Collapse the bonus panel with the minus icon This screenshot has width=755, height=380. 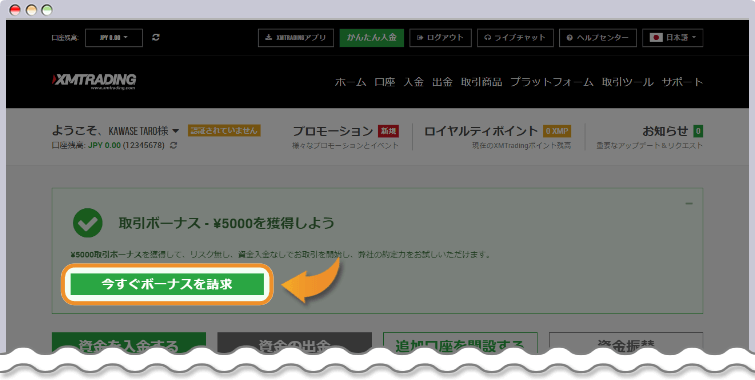689,203
